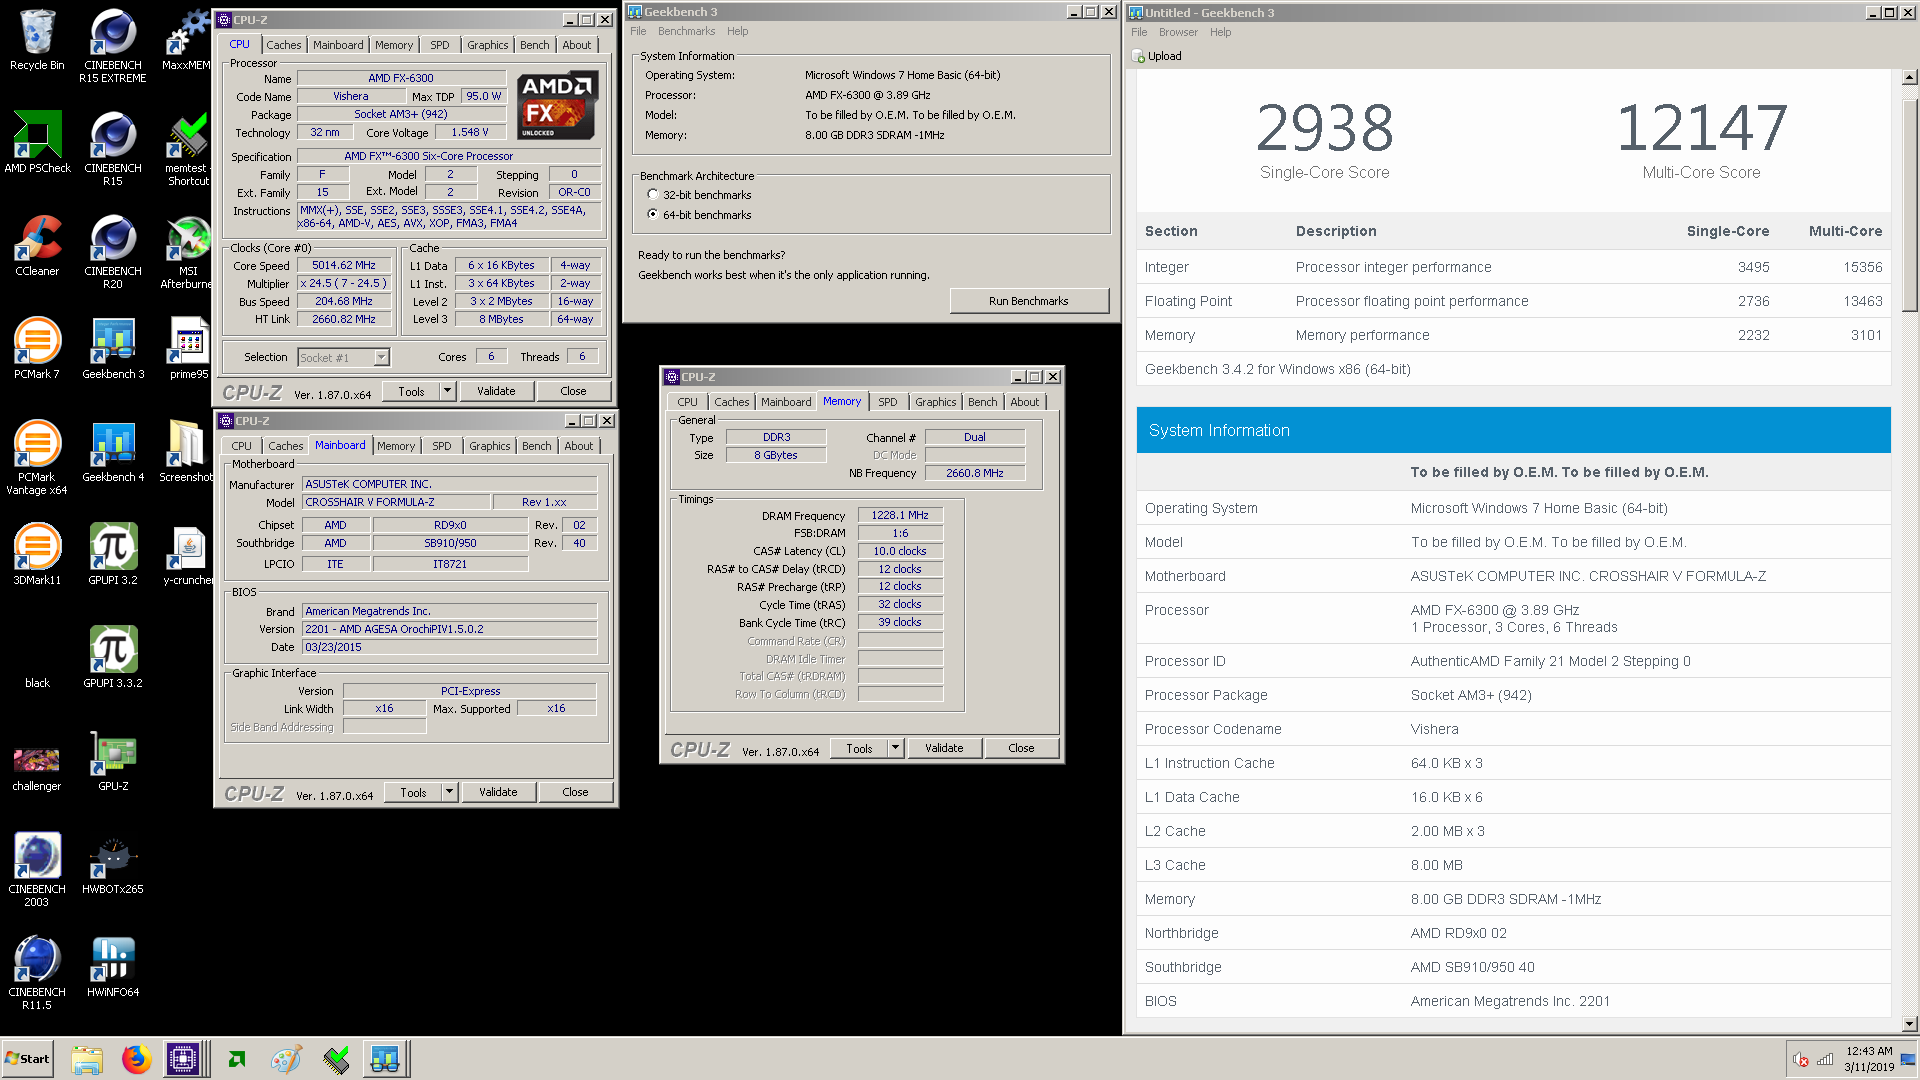
Task: Click the clock in the system tray
Action: point(1869,1059)
